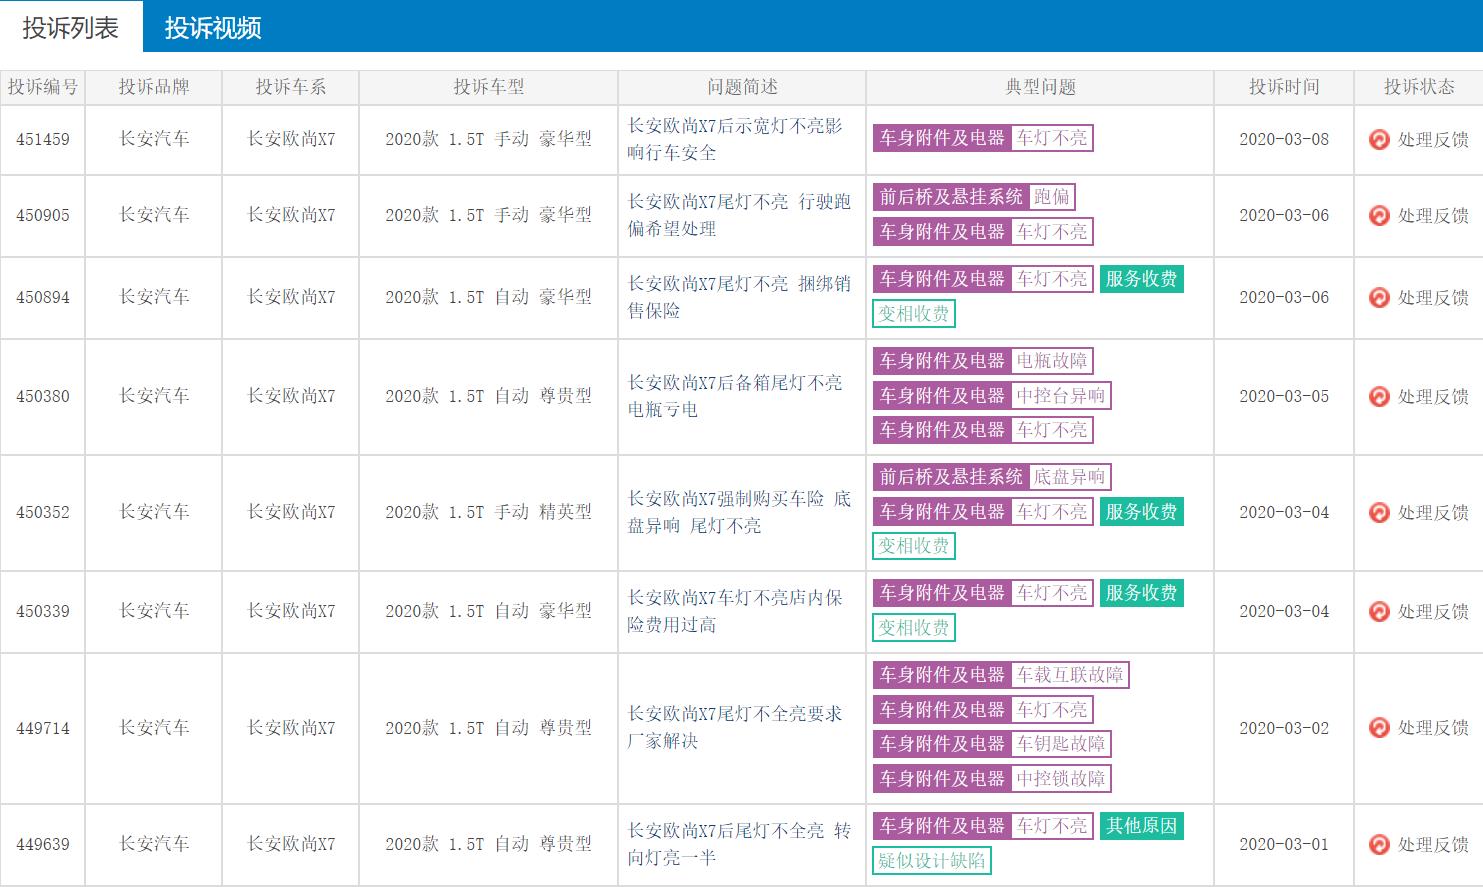This screenshot has width=1483, height=887.
Task: Open complaint 长安欧尚X7尾灯不全亮要求厂家解决
Action: [735, 727]
